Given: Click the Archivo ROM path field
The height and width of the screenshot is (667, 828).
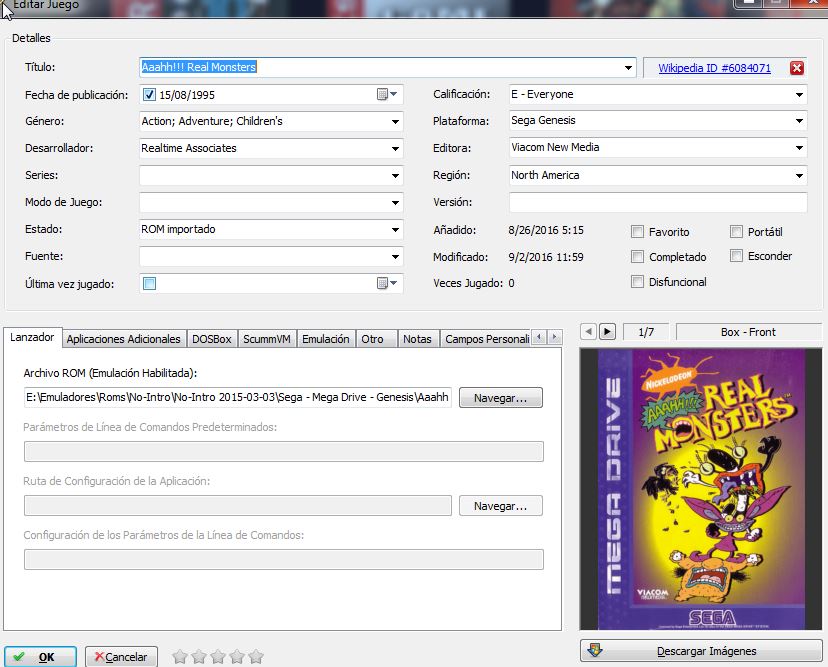Looking at the screenshot, I should (238, 397).
